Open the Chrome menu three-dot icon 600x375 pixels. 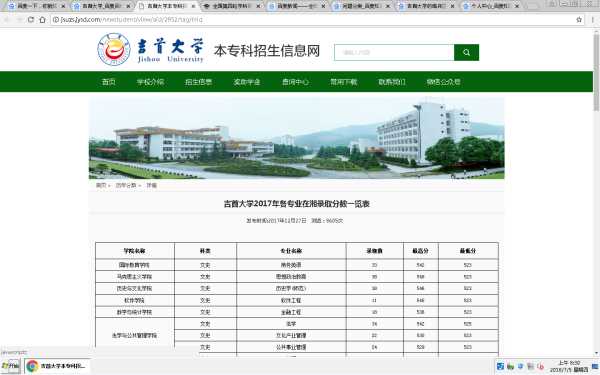[x=592, y=20]
